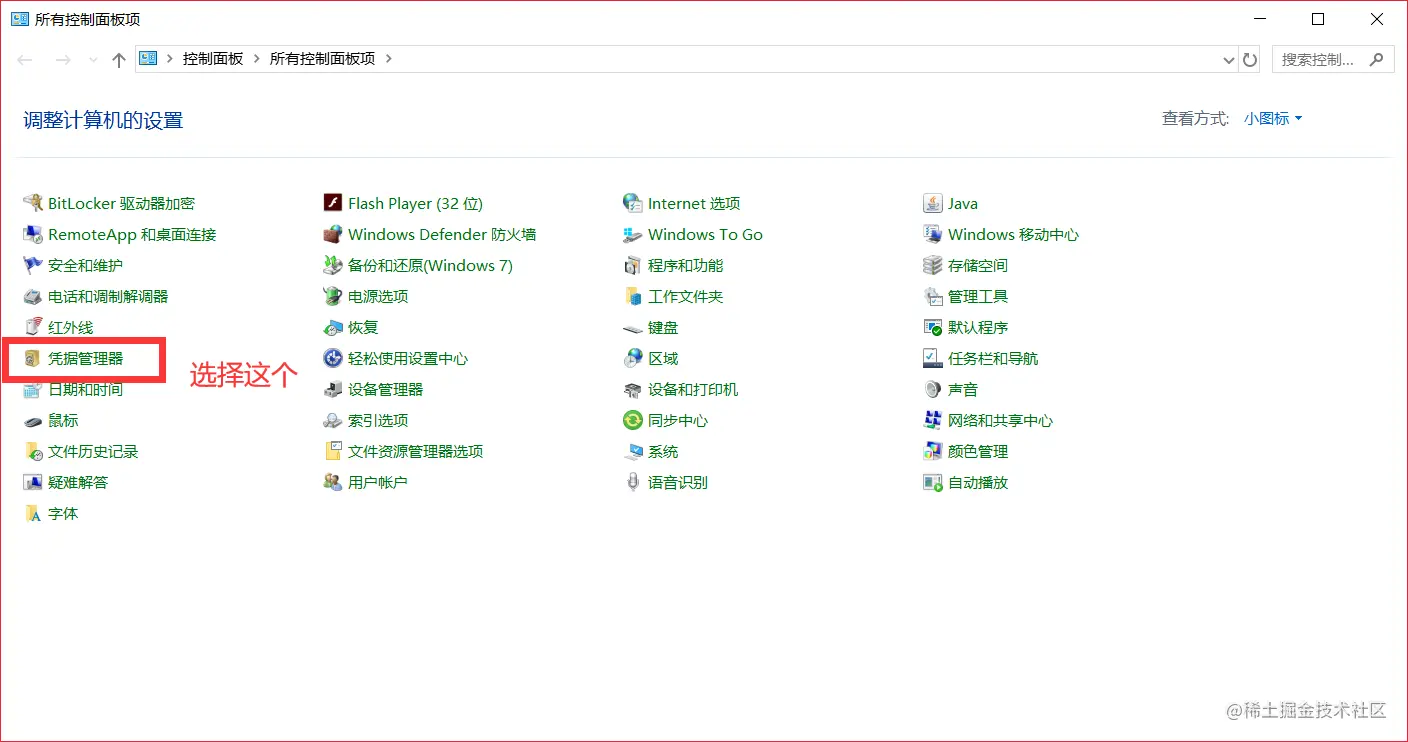Click the Windows Defender 防火墙 icon
Screen dimensions: 1408x742
click(x=333, y=234)
